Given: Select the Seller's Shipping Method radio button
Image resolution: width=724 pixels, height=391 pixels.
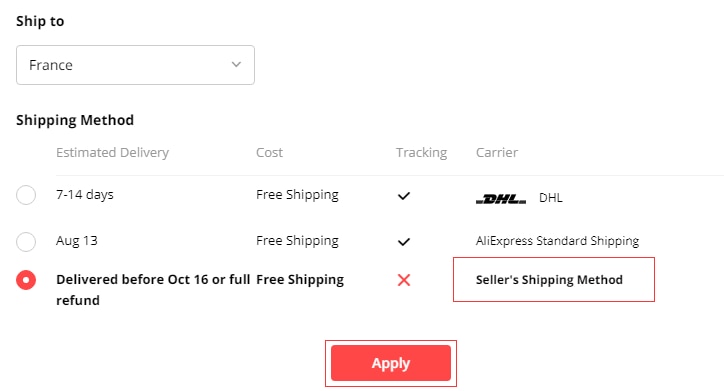Looking at the screenshot, I should (26, 280).
